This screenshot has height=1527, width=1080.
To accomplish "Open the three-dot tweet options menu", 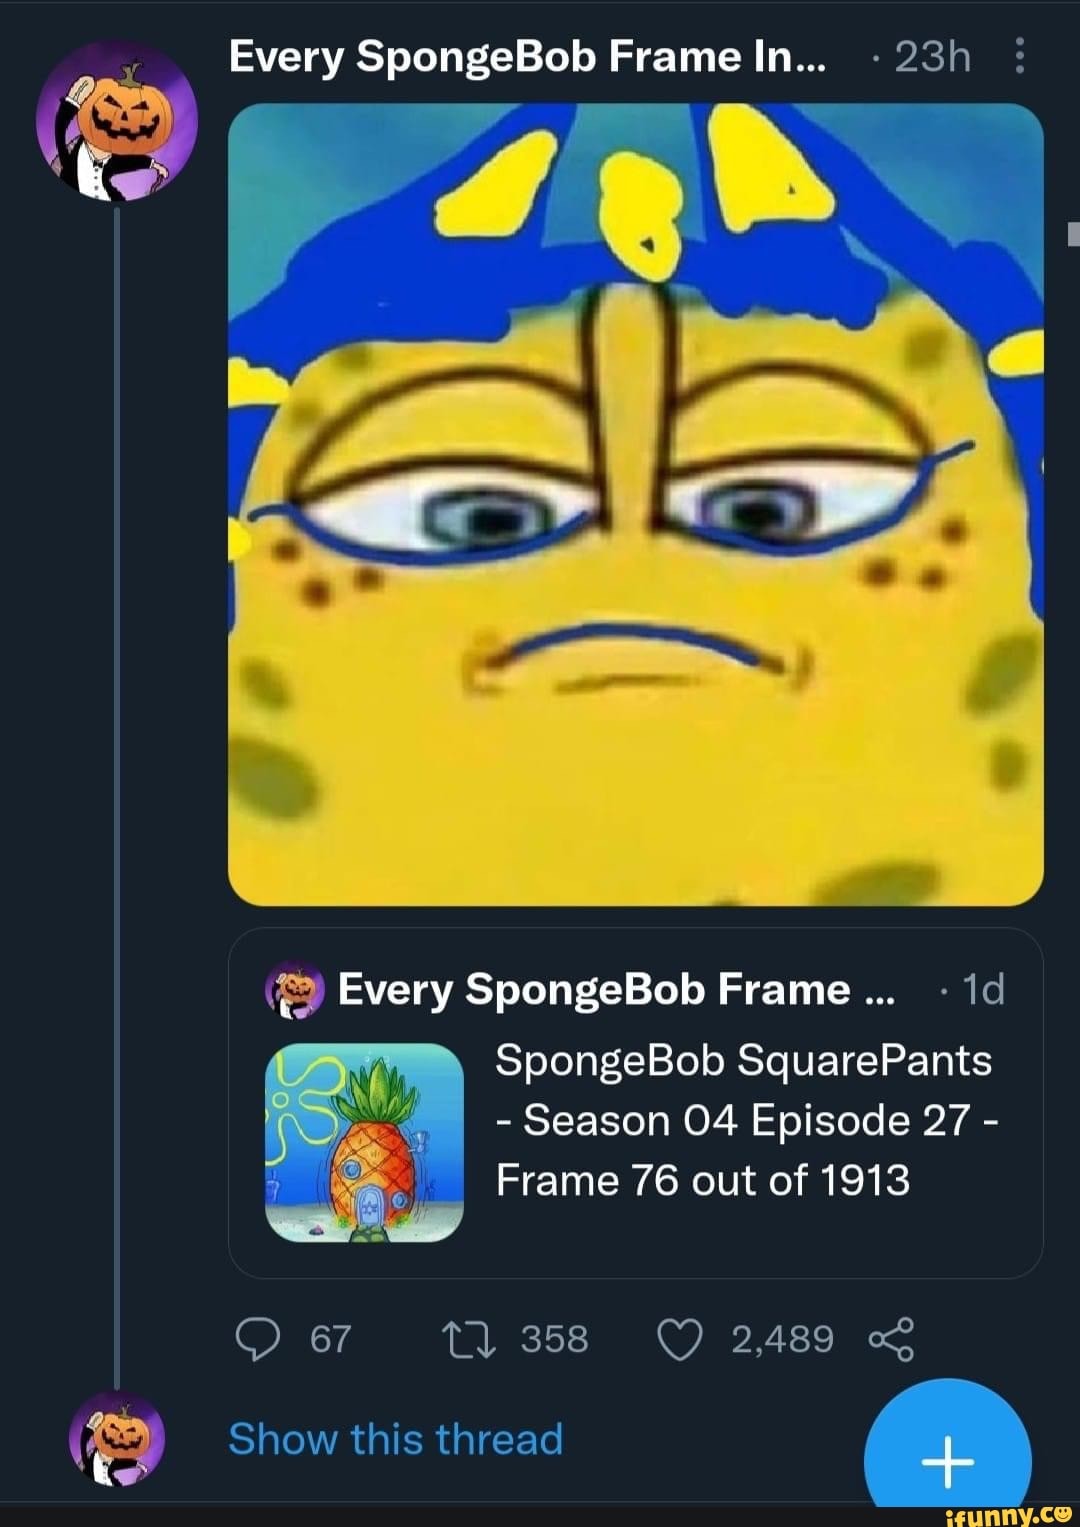I will 1020,57.
